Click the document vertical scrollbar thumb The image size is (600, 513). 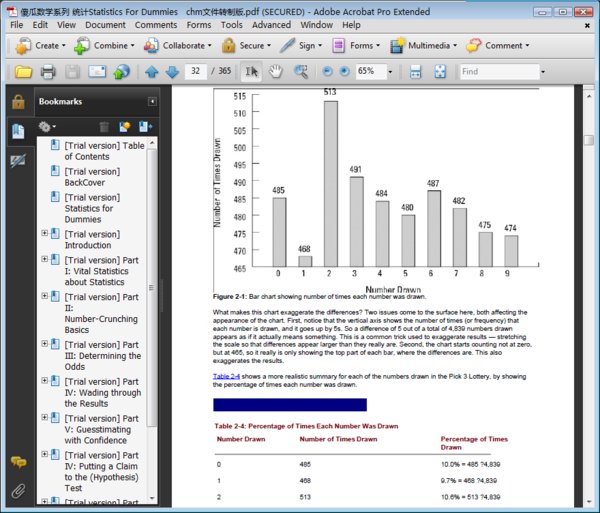point(589,140)
